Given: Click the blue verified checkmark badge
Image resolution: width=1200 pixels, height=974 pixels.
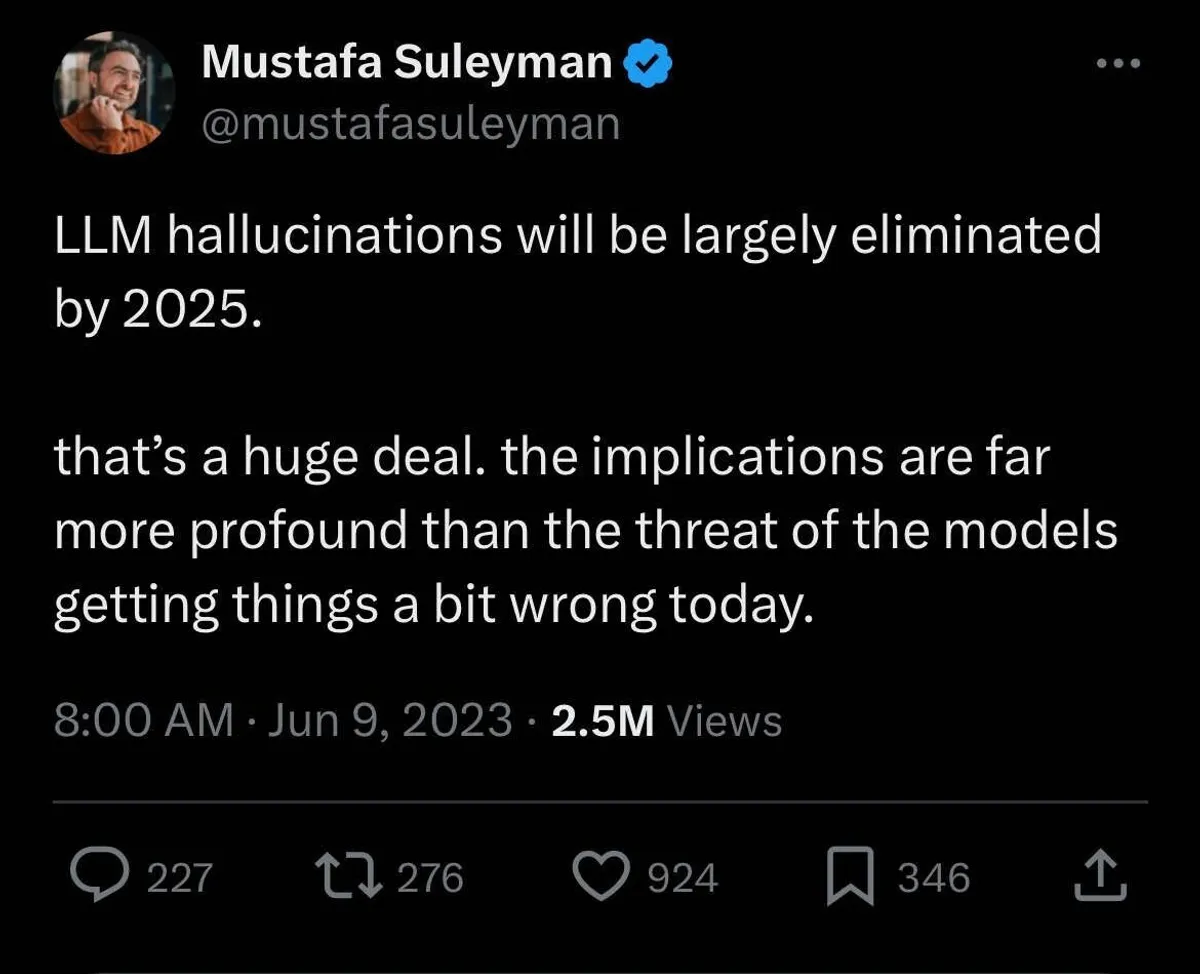Looking at the screenshot, I should click(x=648, y=64).
